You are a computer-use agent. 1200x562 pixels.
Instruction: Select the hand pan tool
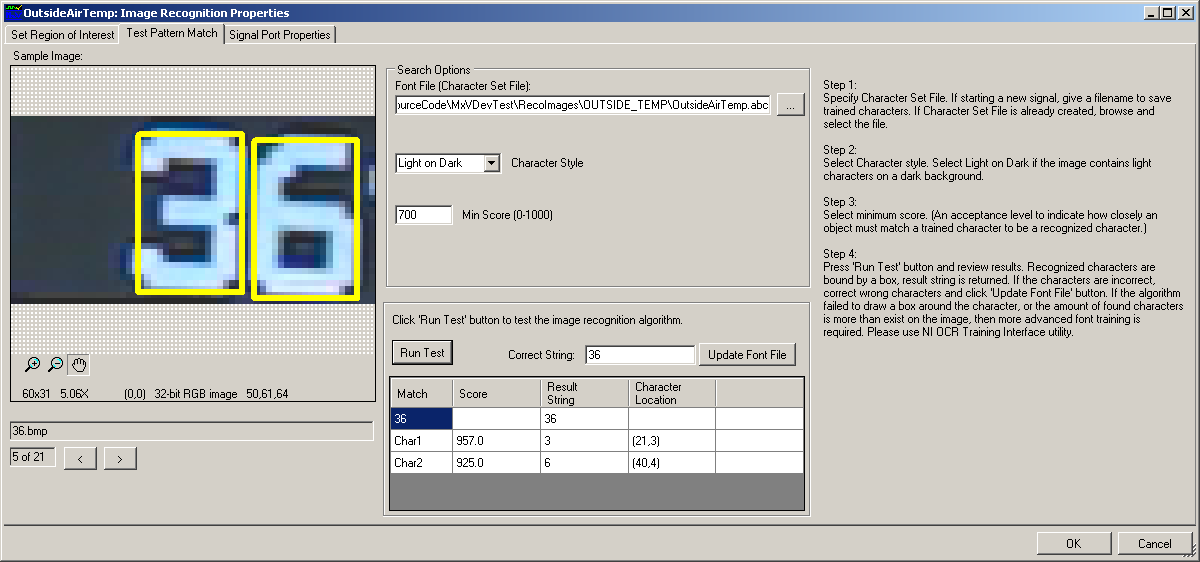(79, 365)
